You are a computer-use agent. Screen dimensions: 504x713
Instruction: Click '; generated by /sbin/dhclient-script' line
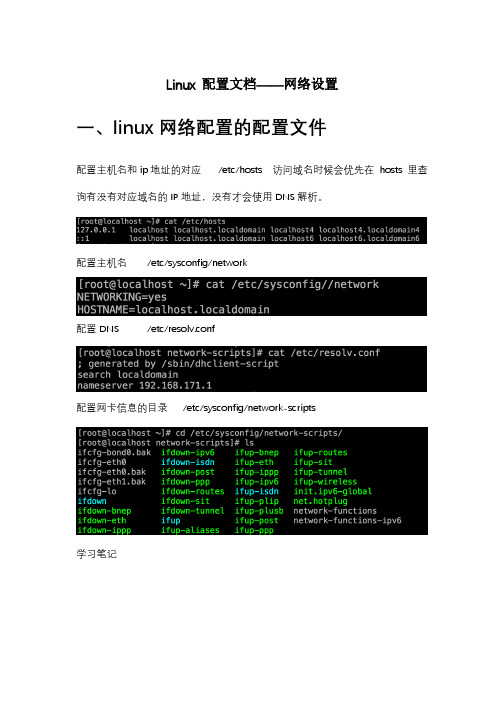pos(178,364)
